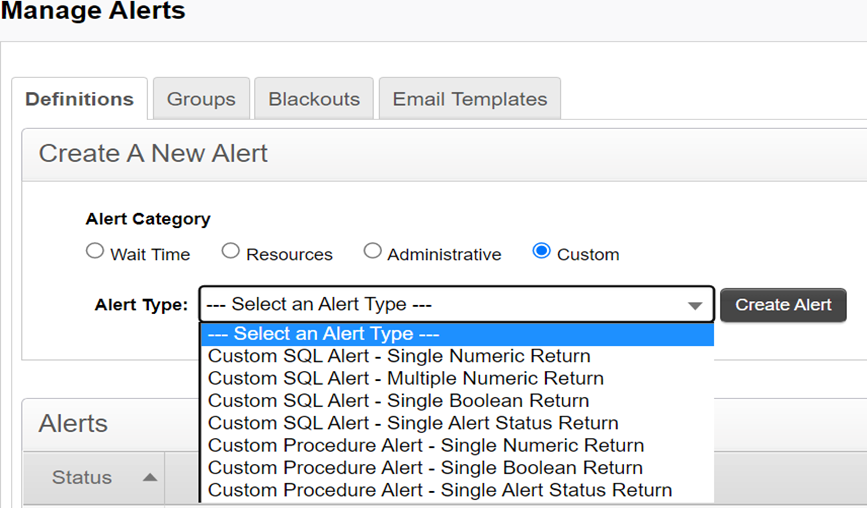Viewport: 867px width, 508px height.
Task: Collapse the Alert Type dropdown arrow
Action: 695,306
